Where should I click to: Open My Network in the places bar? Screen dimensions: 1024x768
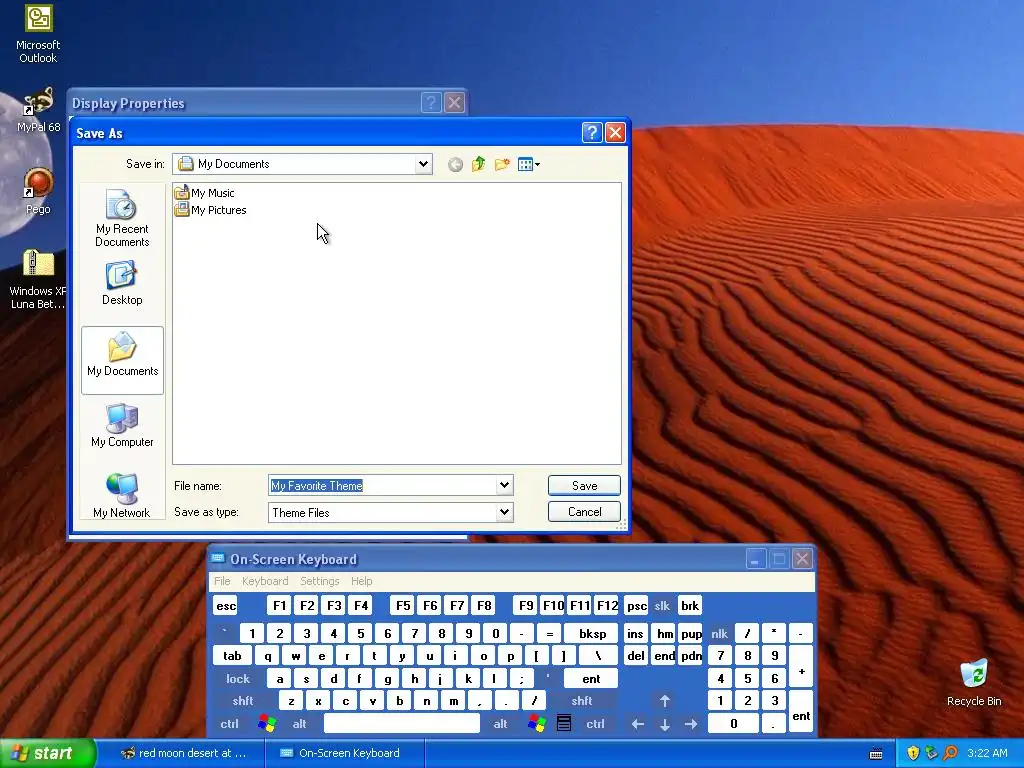(x=122, y=495)
